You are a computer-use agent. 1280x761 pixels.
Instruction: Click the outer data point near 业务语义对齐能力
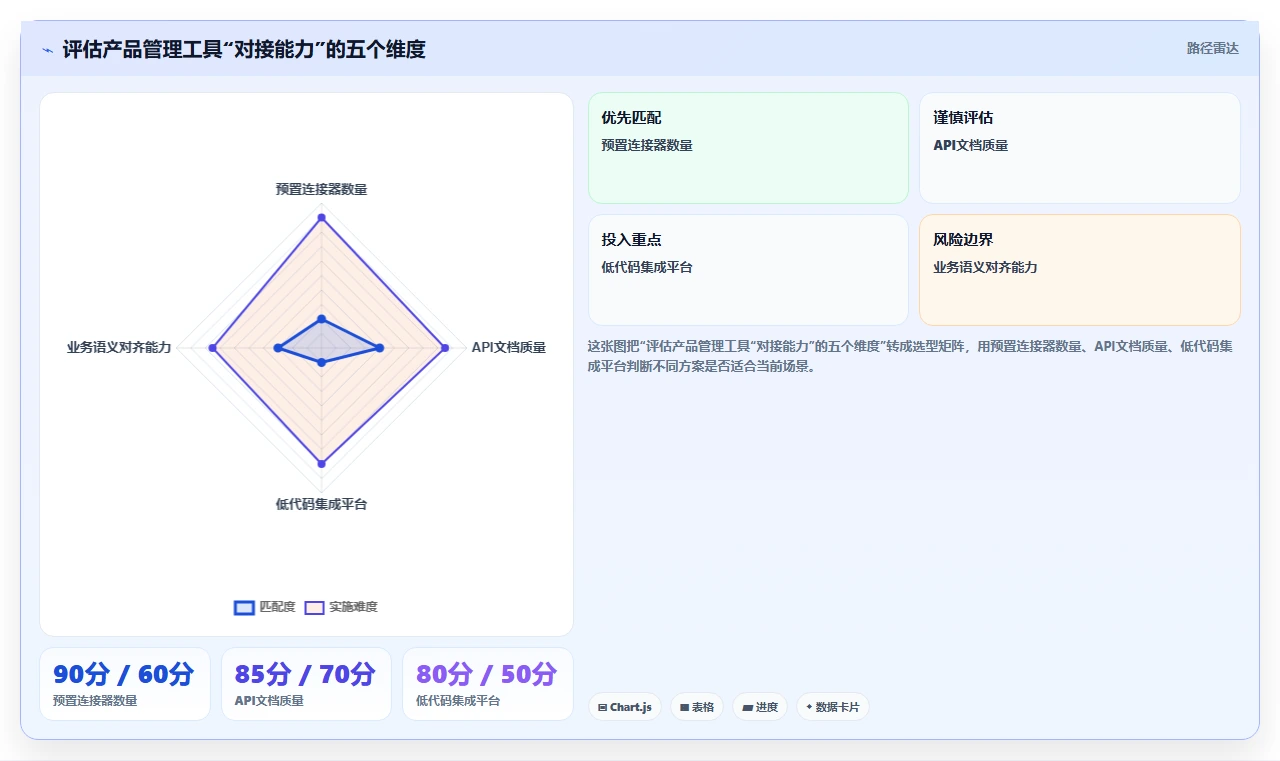click(212, 348)
